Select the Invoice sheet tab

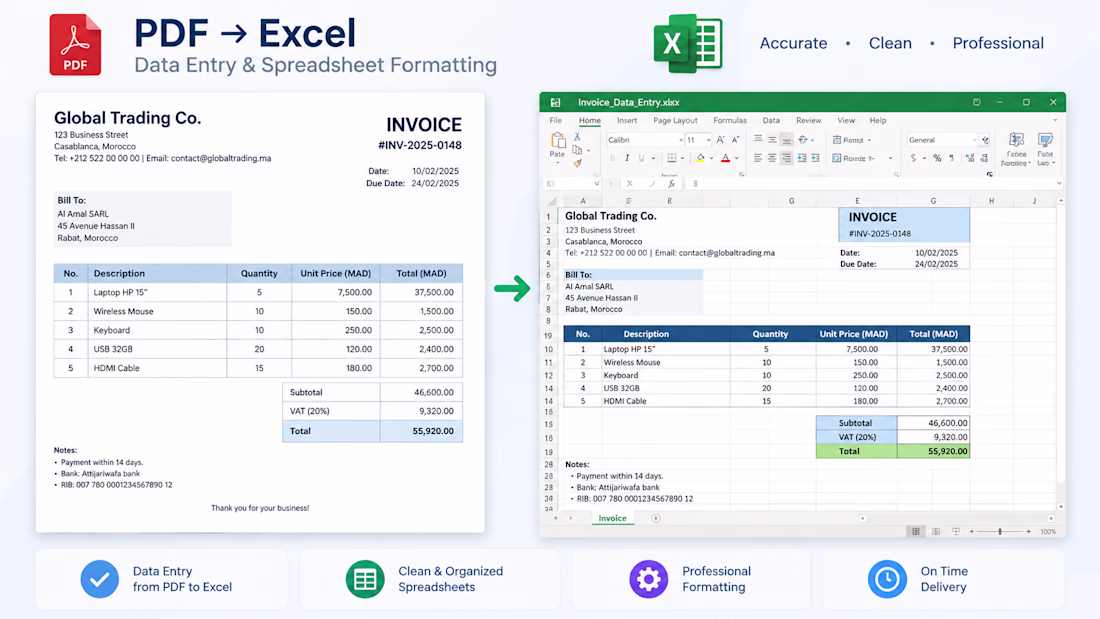612,518
